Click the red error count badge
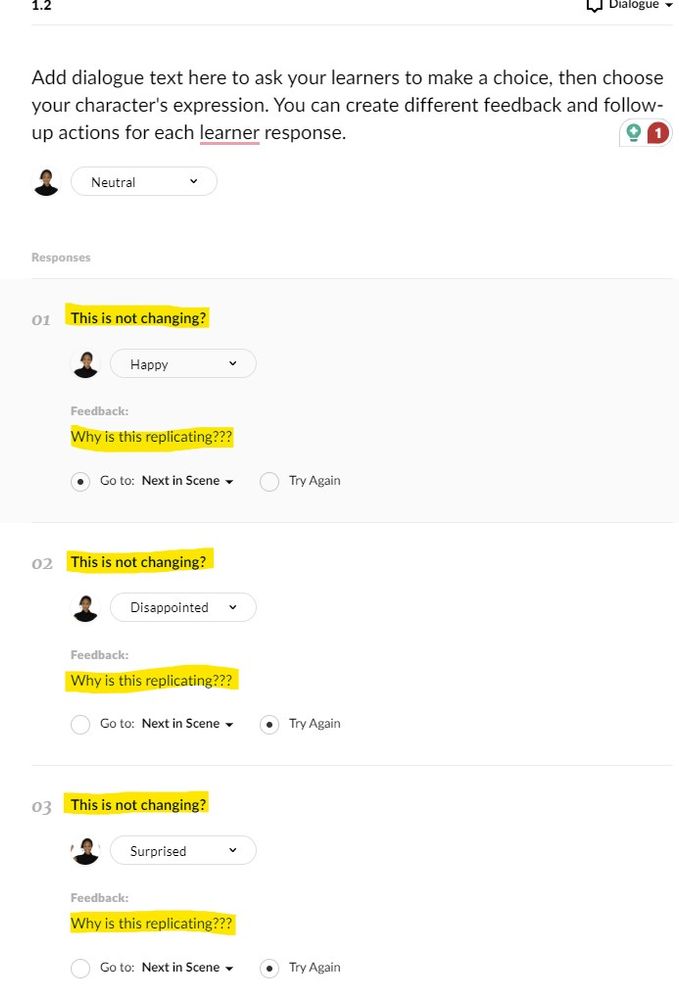 657,133
